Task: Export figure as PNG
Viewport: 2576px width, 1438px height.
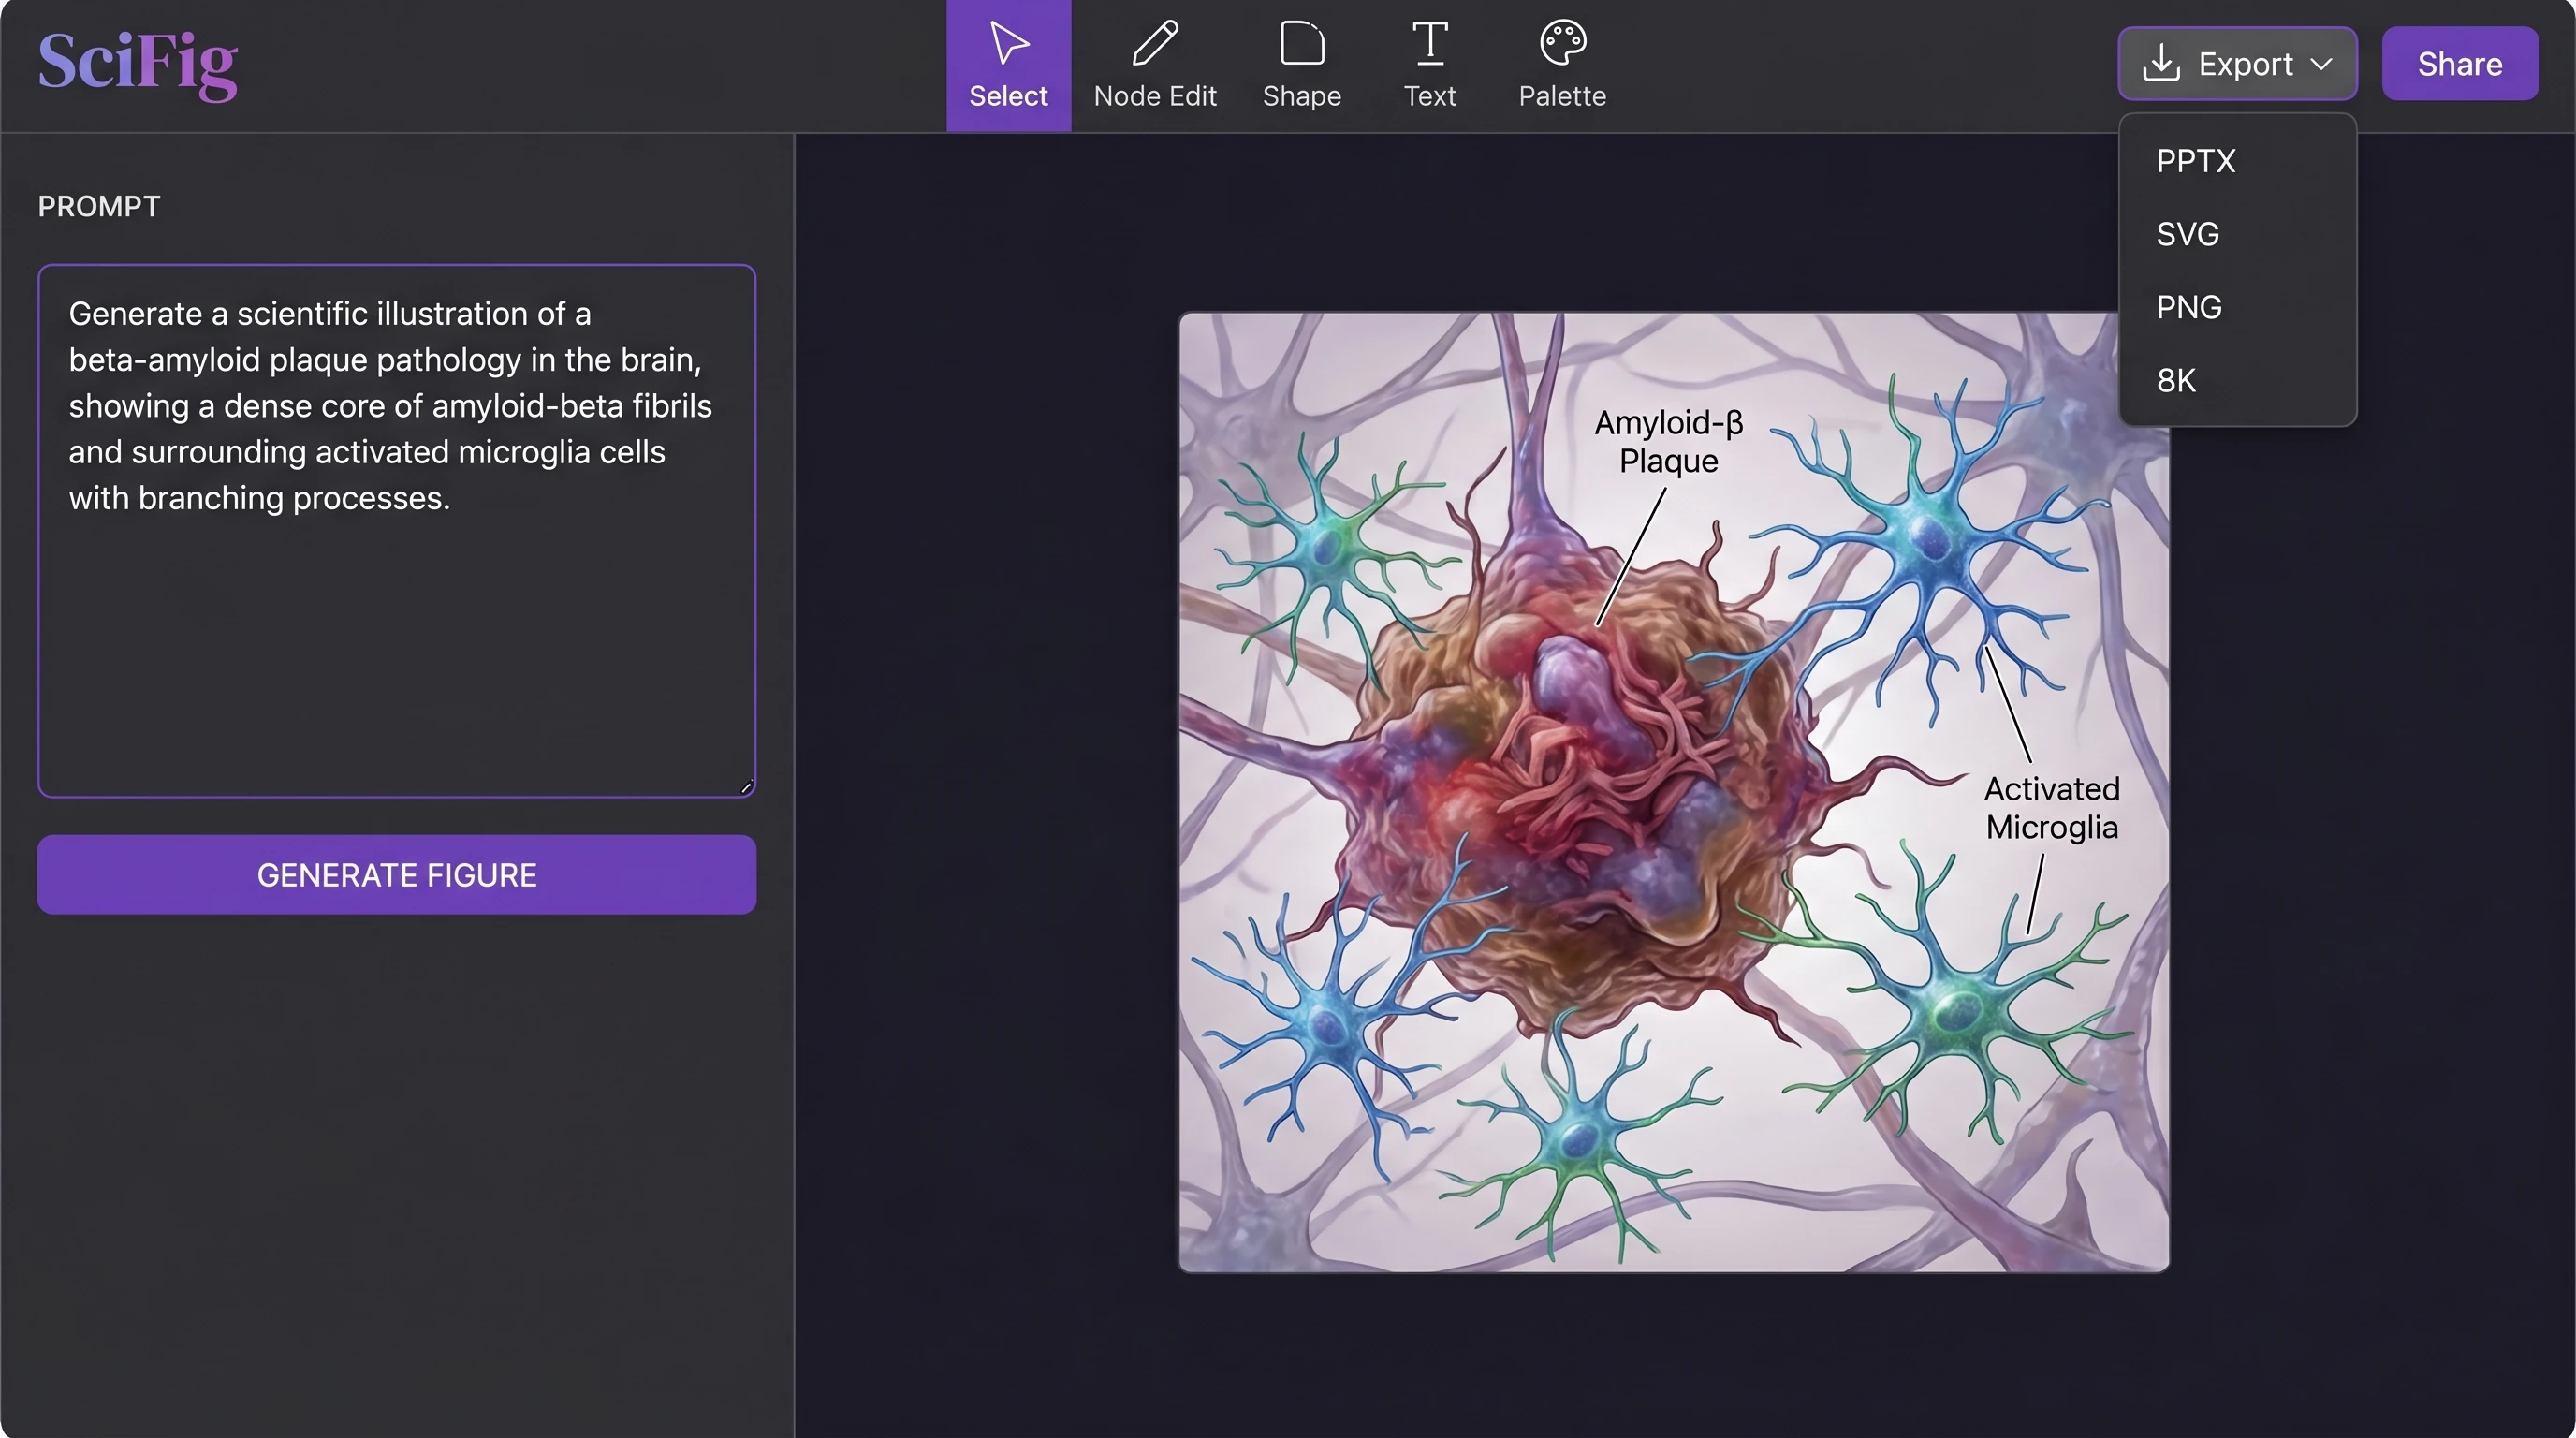Action: coord(2237,307)
